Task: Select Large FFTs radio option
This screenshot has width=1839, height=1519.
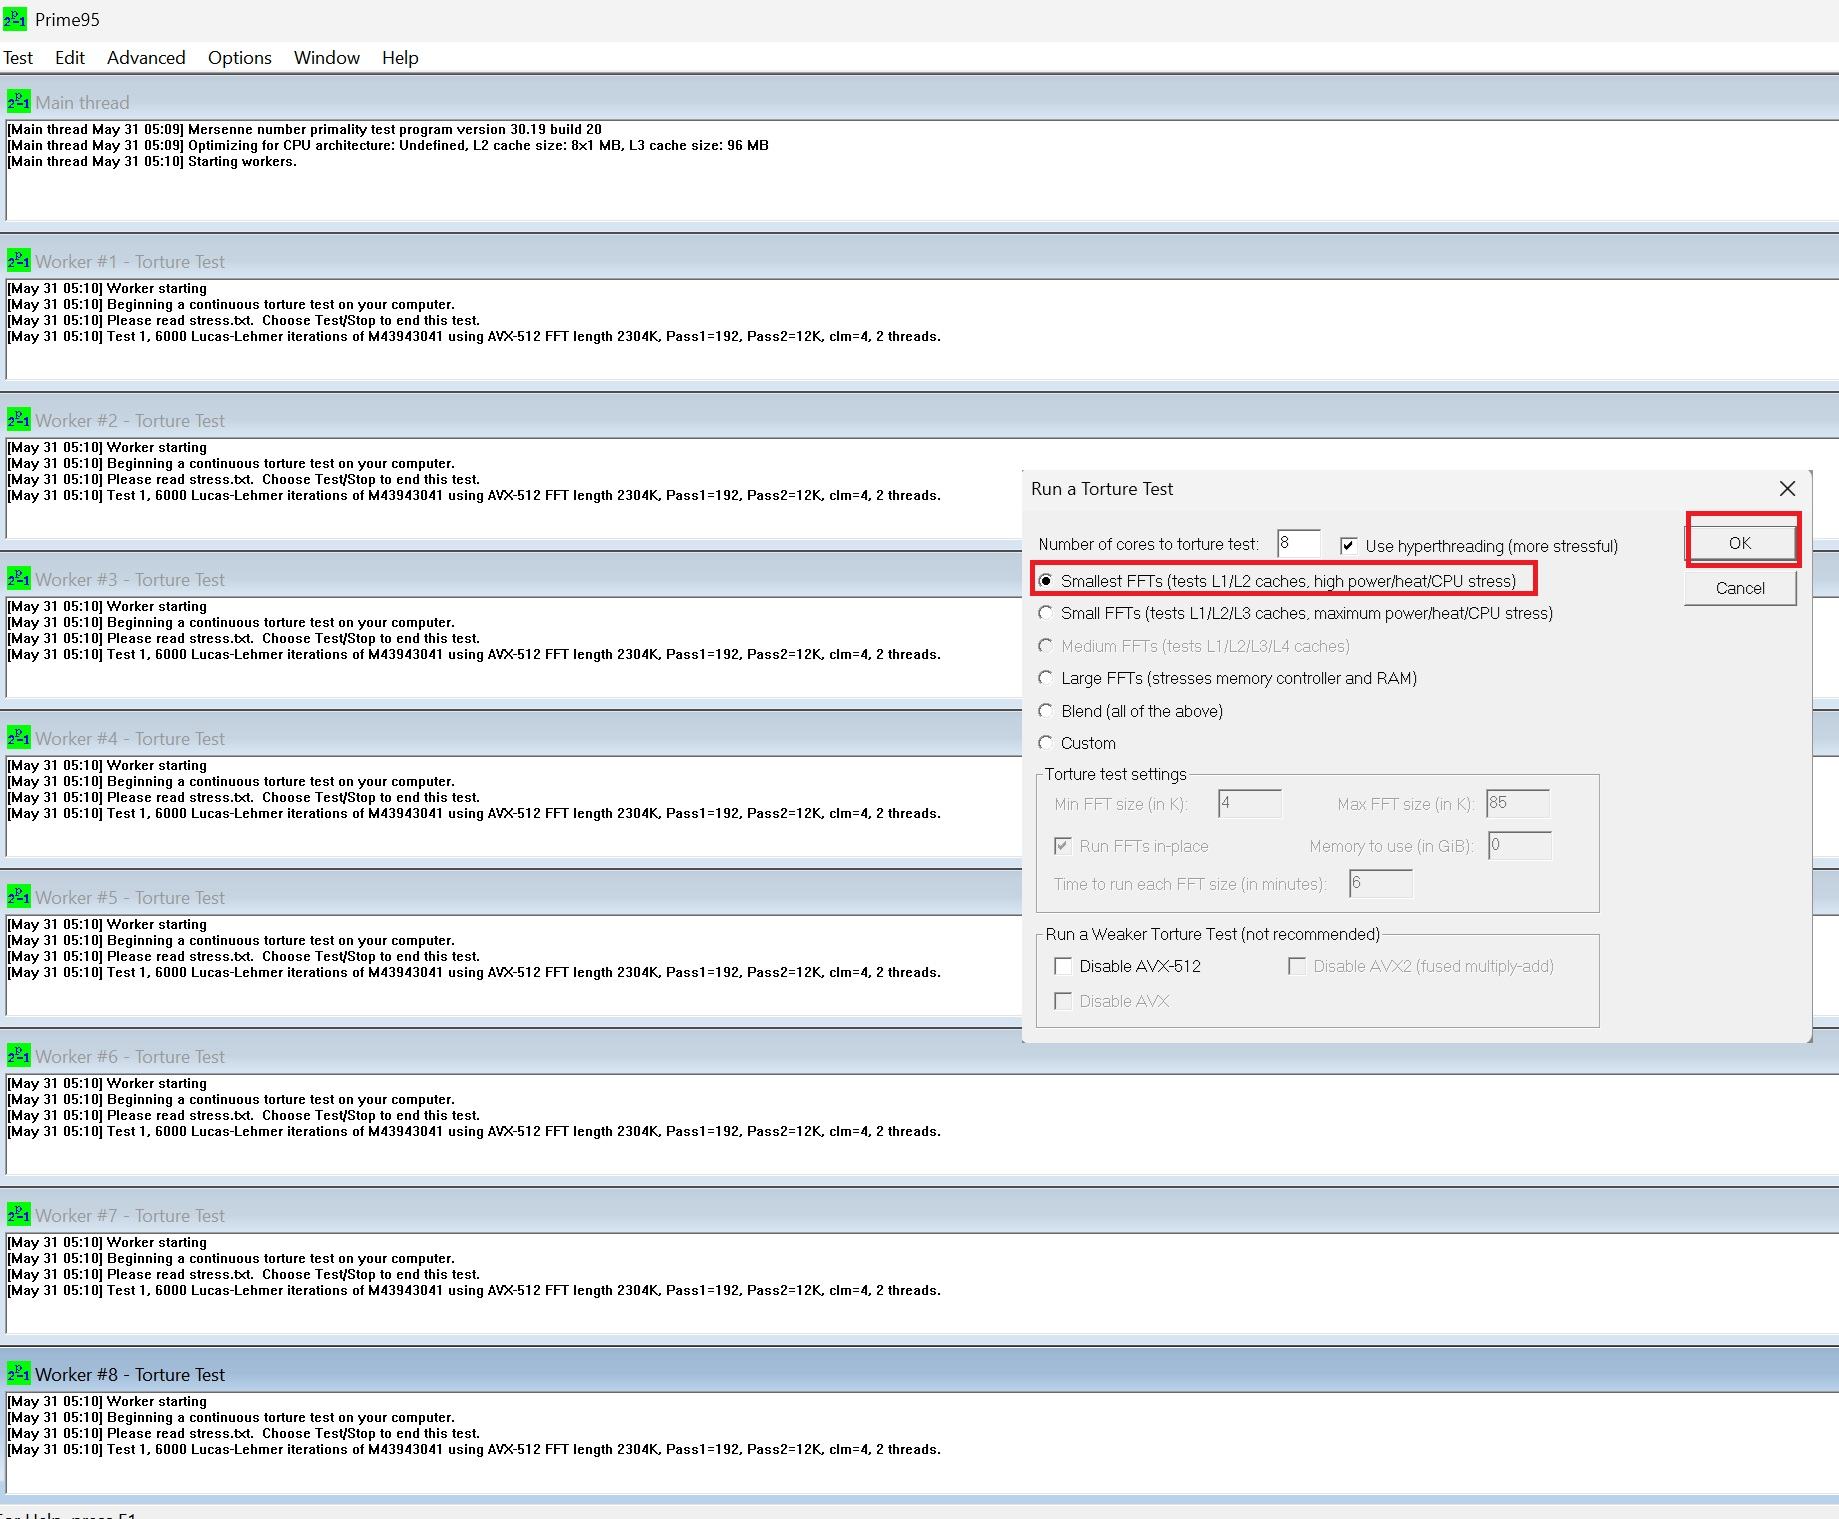Action: click(x=1046, y=678)
